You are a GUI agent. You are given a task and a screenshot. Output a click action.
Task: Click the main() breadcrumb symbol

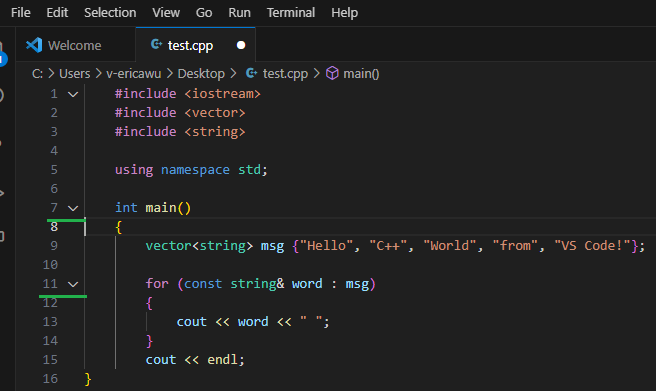coord(361,74)
